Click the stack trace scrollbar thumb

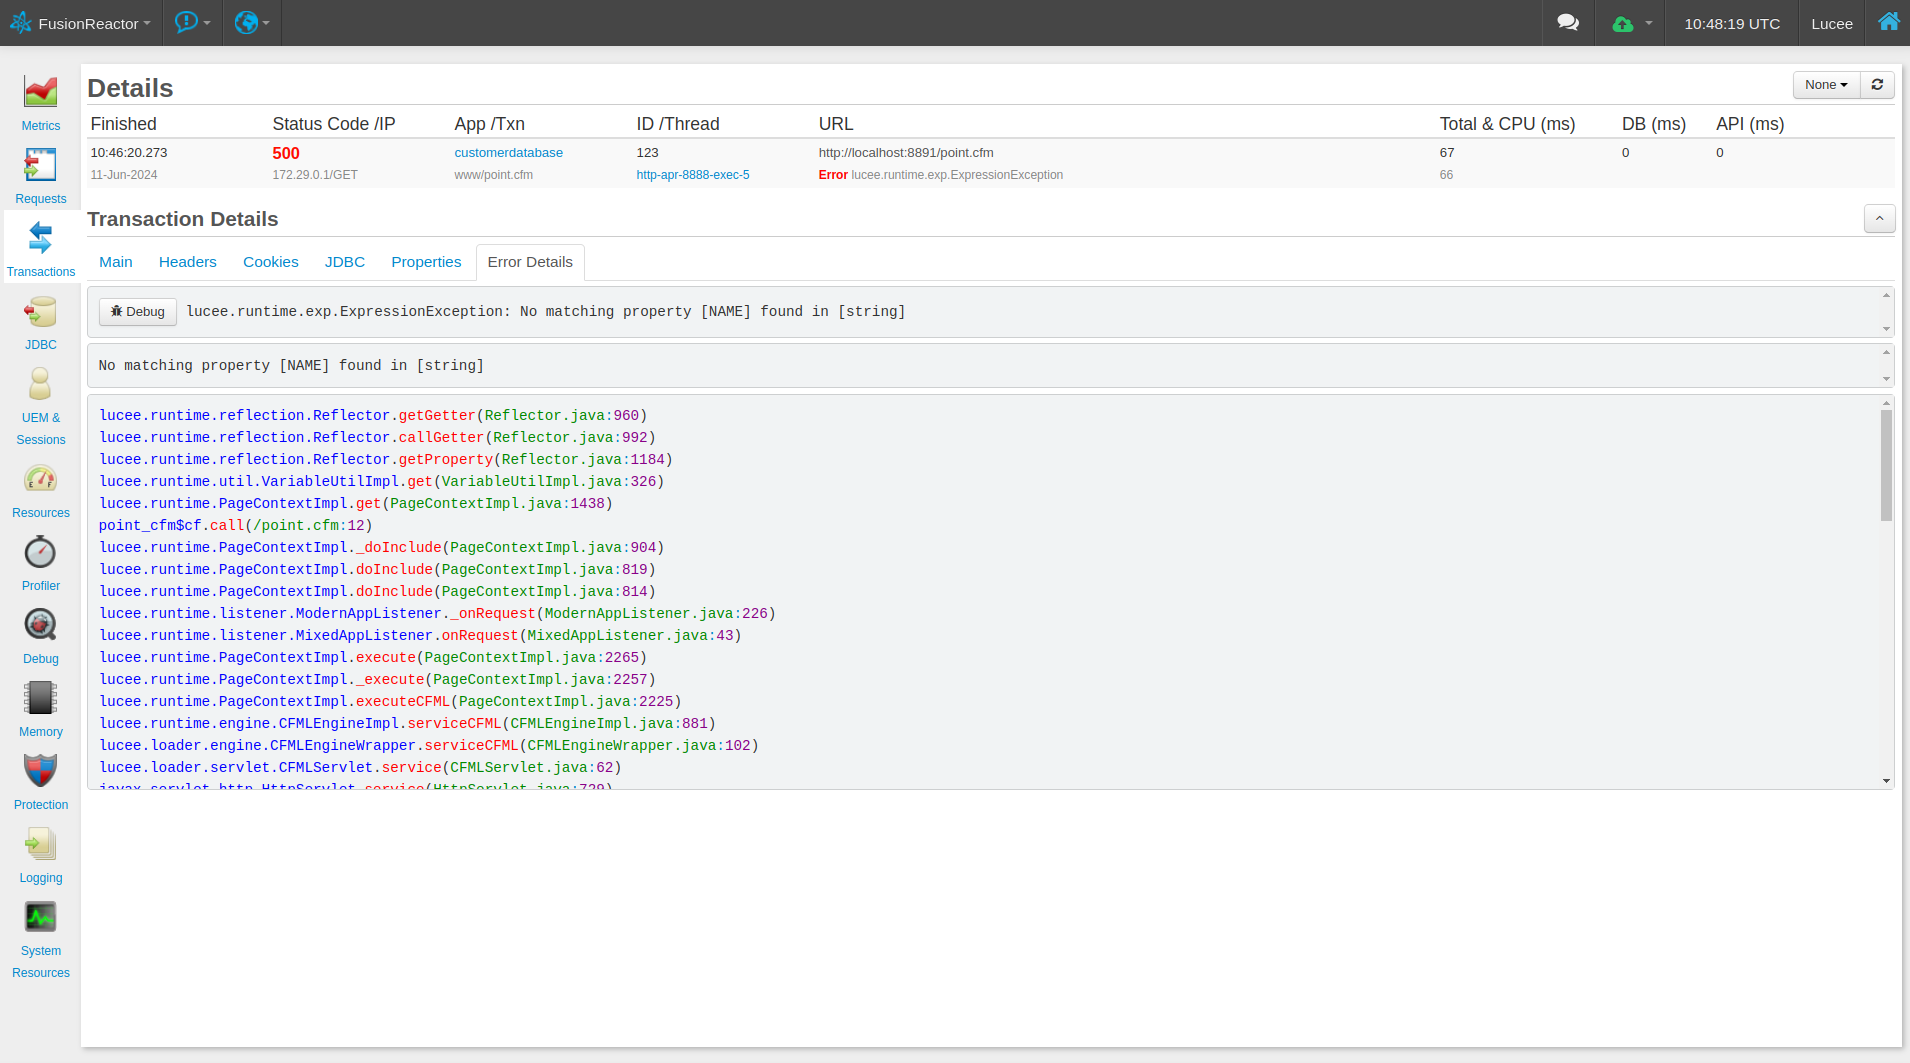1886,466
